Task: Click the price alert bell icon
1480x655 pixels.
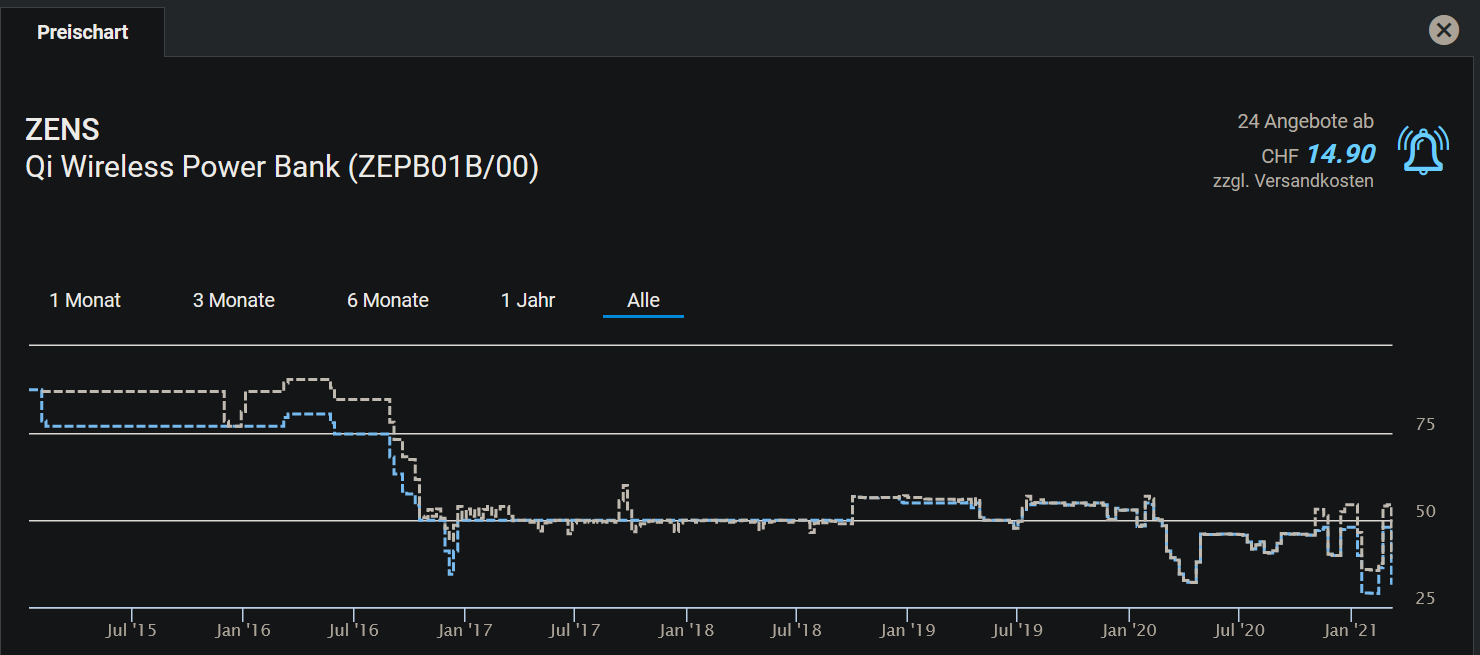Action: [x=1423, y=150]
